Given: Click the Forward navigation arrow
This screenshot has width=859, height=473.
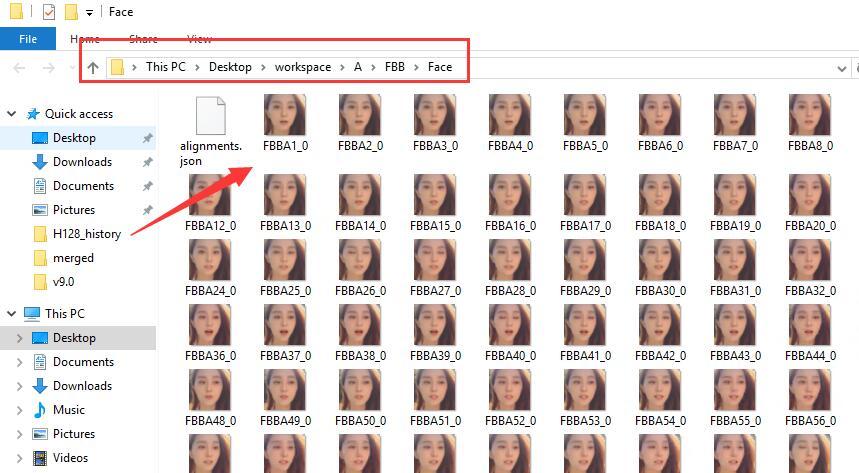Looking at the screenshot, I should 49,68.
